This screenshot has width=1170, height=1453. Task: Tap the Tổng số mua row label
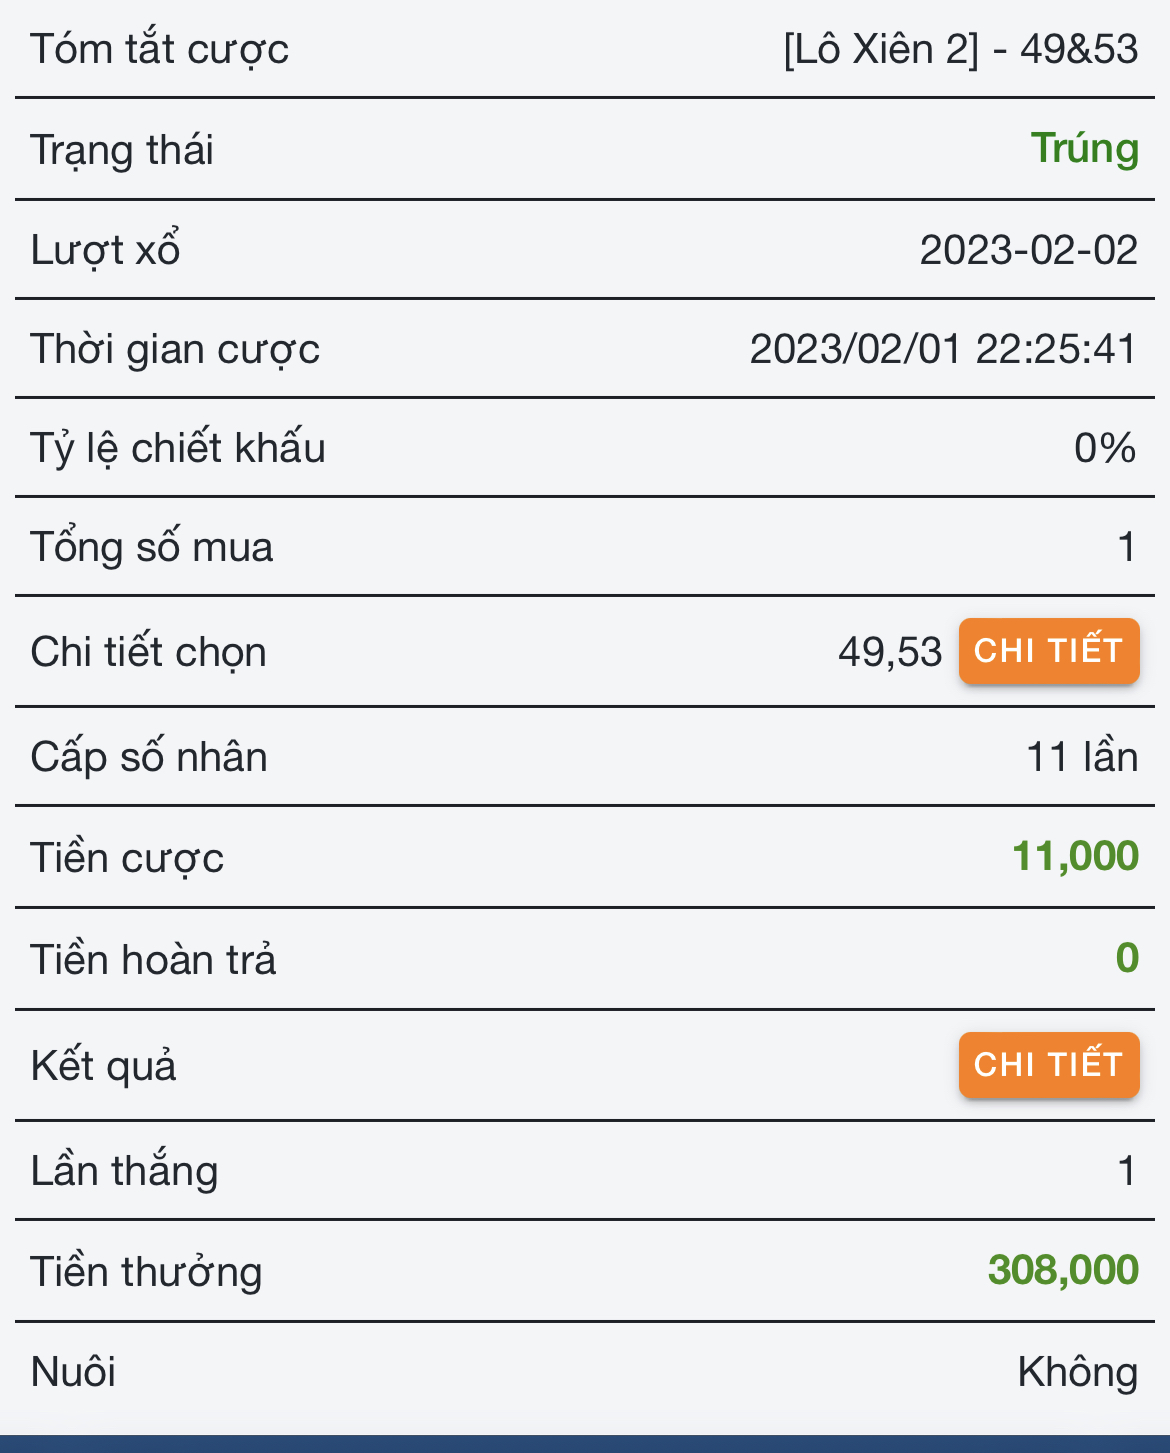click(152, 547)
